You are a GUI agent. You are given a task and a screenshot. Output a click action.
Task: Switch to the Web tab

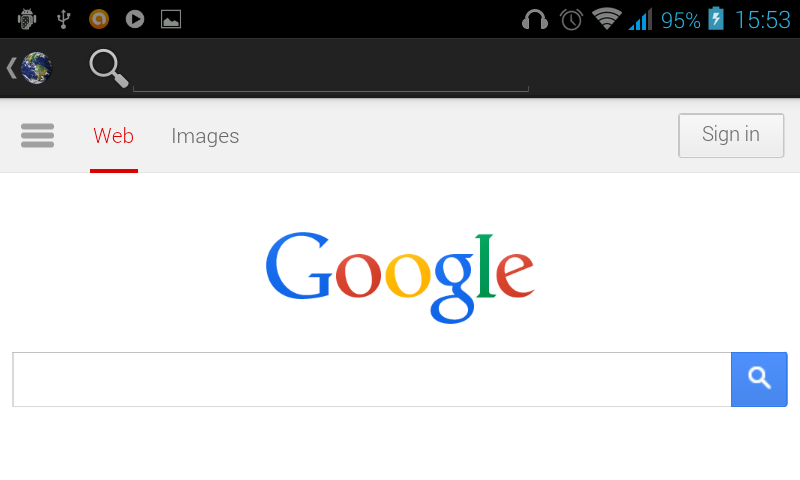tap(113, 136)
